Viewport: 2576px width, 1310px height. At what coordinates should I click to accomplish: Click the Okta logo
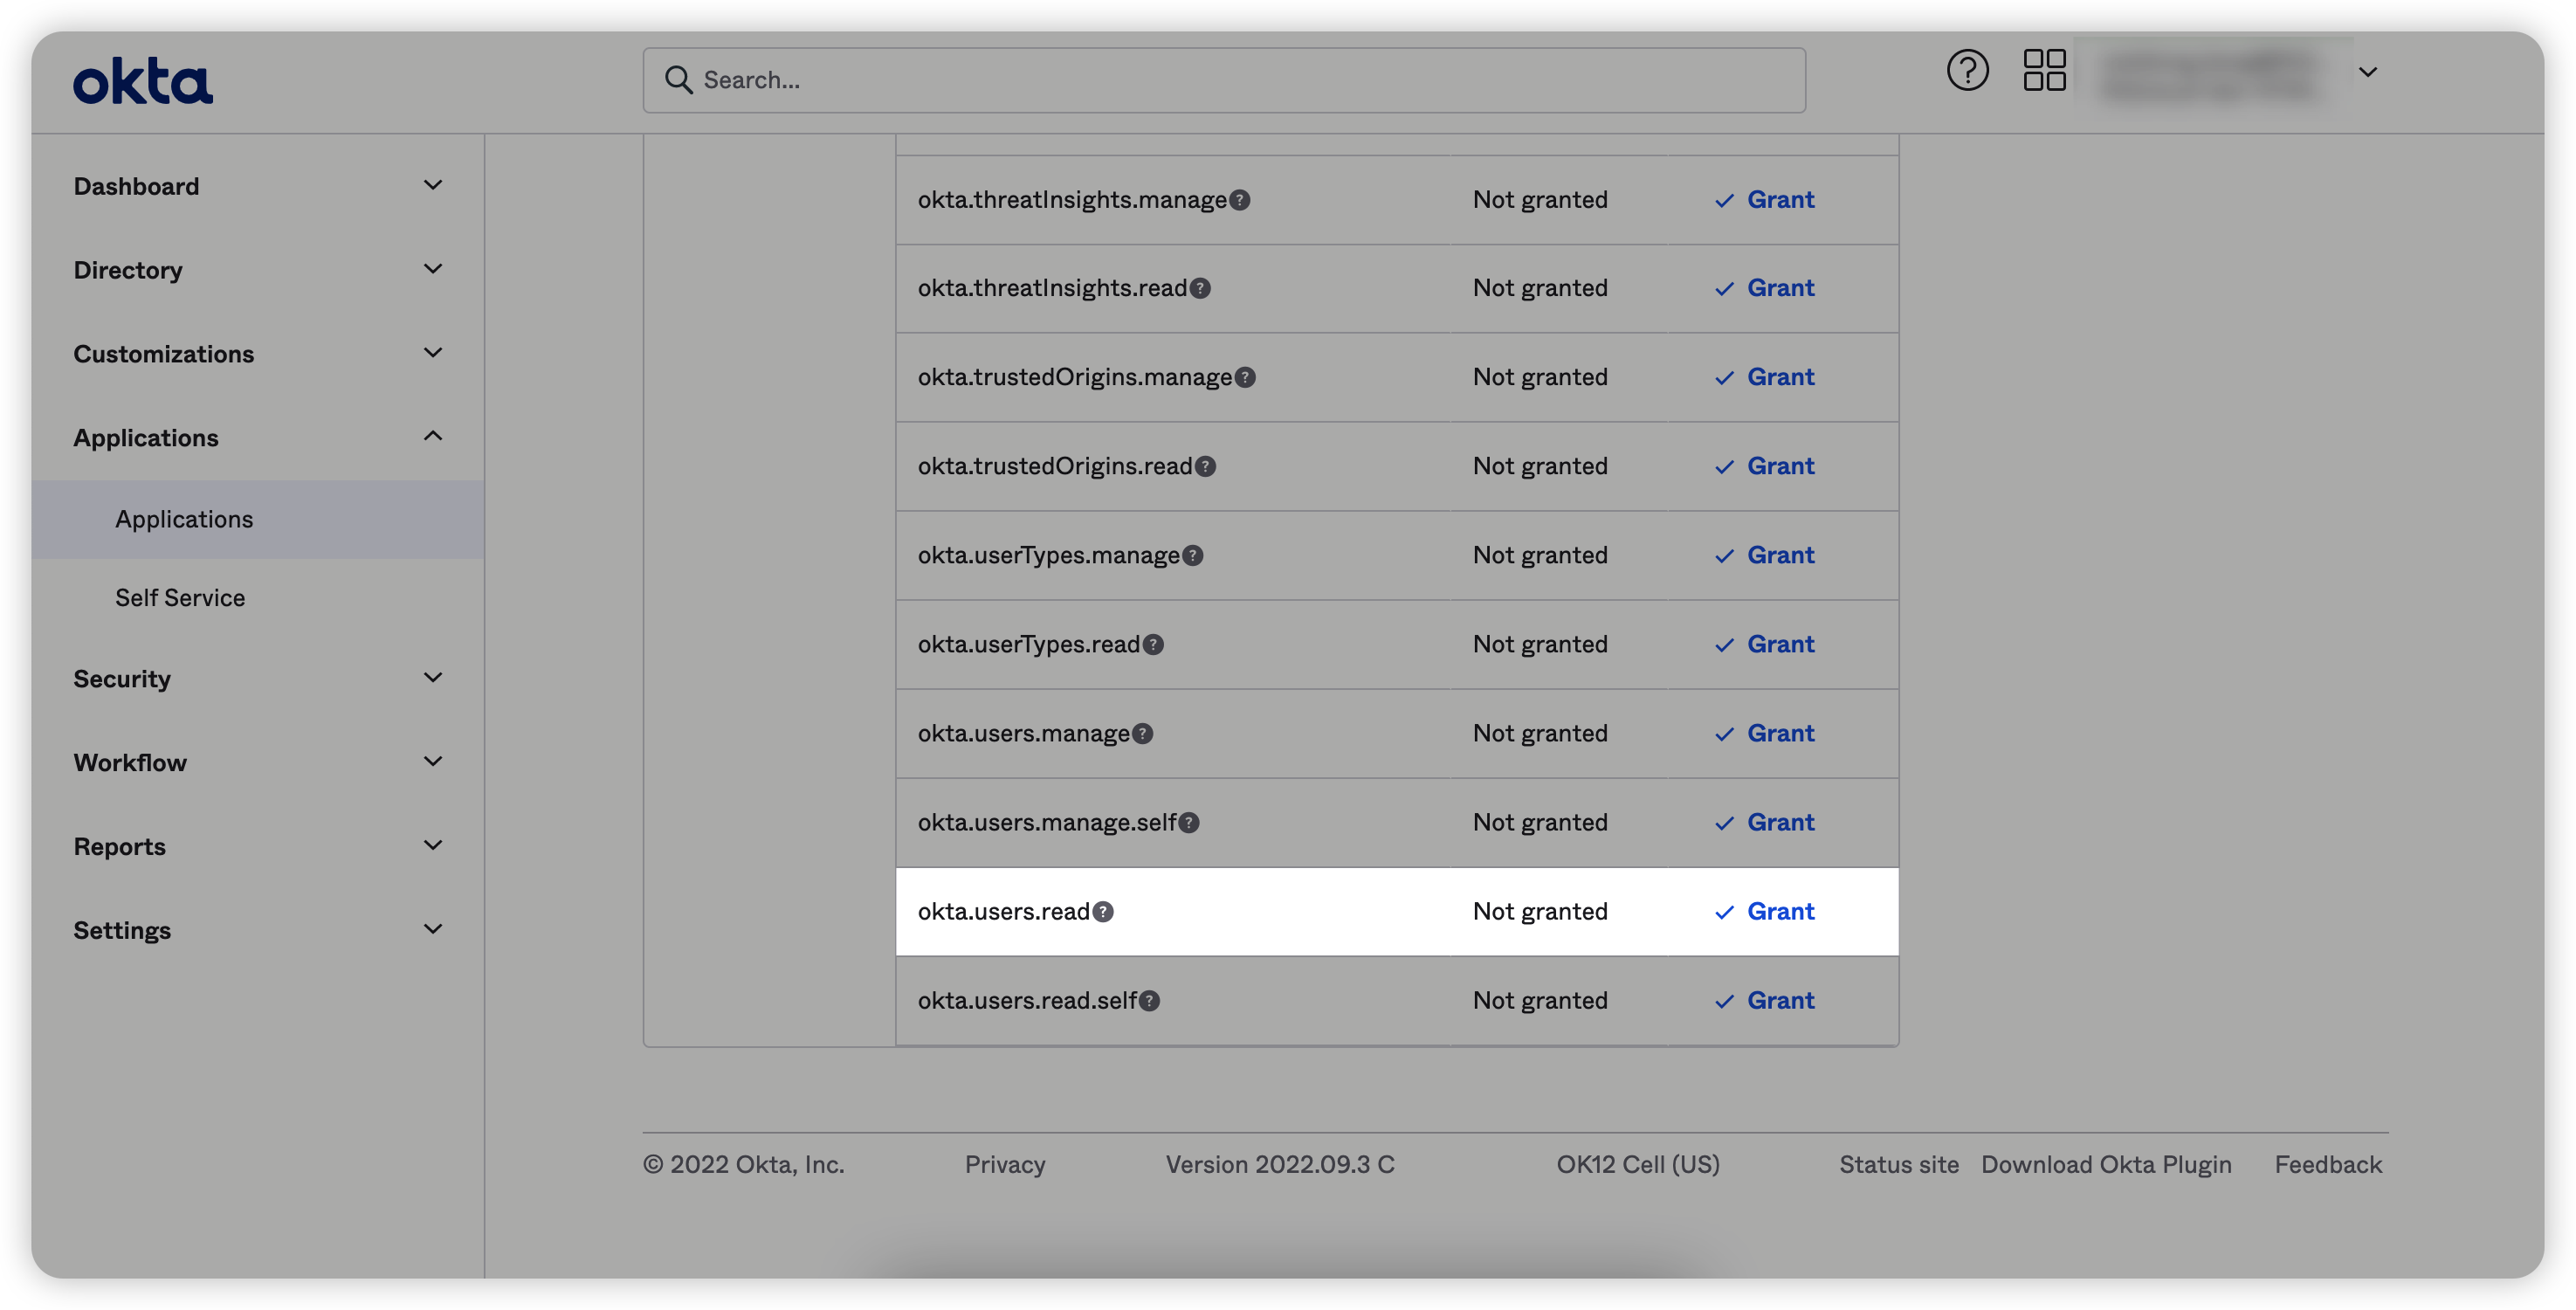click(143, 81)
